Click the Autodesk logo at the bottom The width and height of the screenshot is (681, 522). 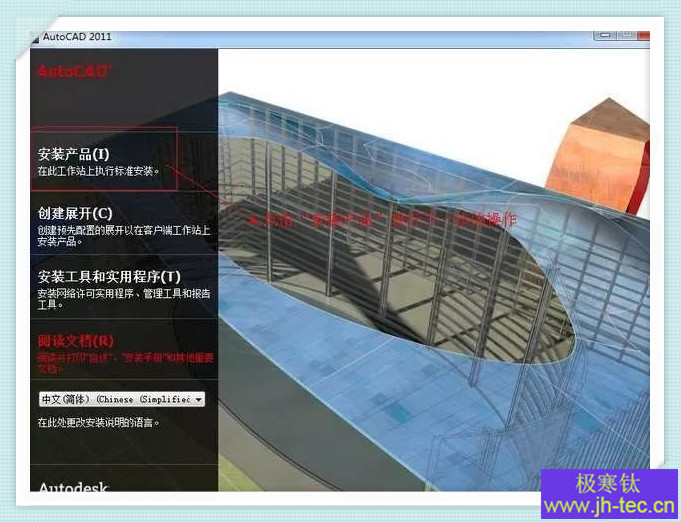pyautogui.click(x=73, y=487)
